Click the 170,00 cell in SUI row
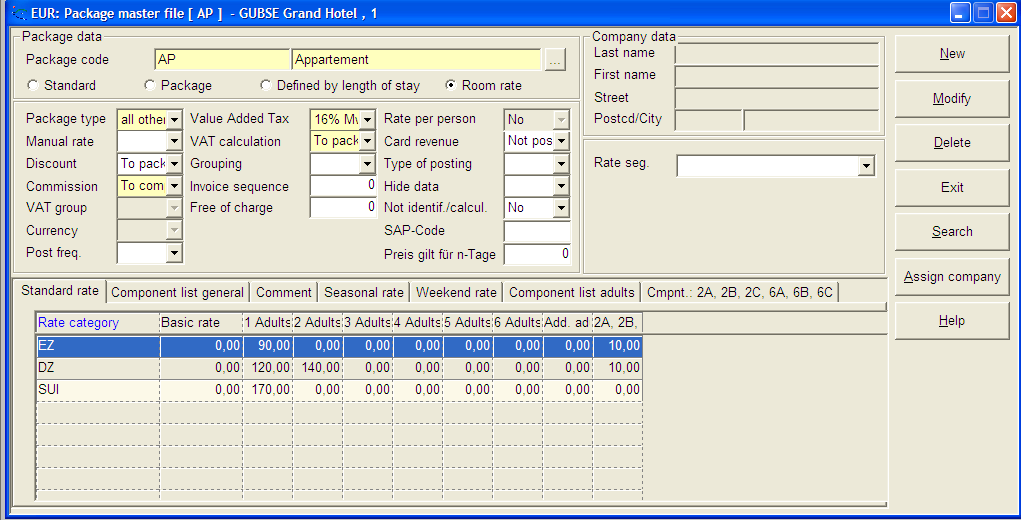Screen dimensions: 1021x520 click(x=268, y=390)
